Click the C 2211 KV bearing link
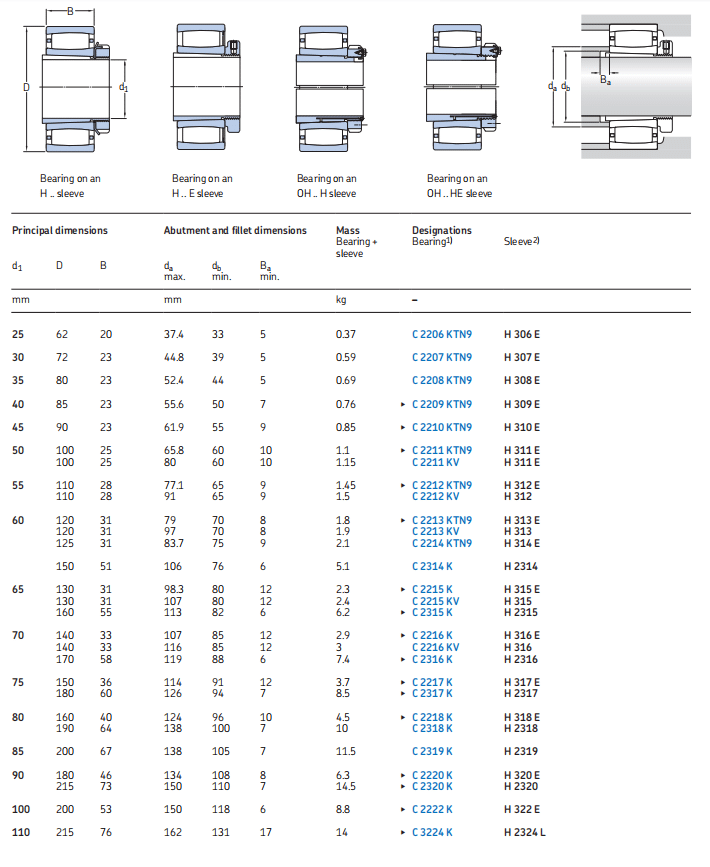The width and height of the screenshot is (710, 867). pyautogui.click(x=435, y=462)
